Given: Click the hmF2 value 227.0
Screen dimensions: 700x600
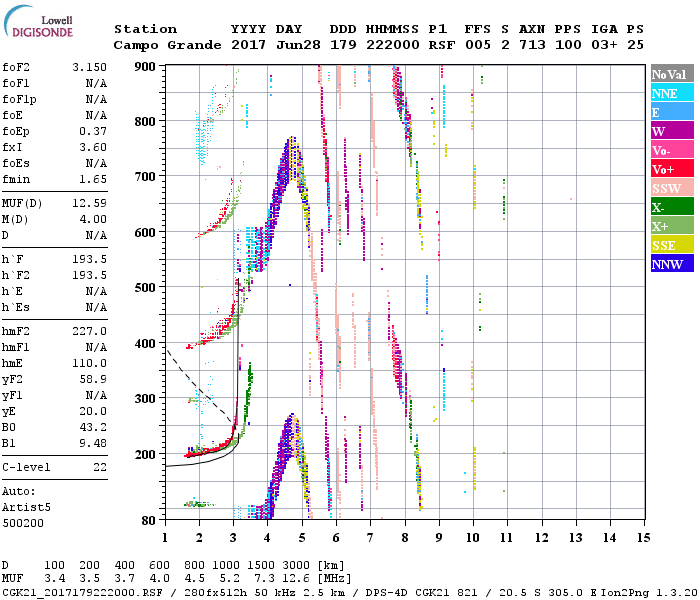Looking at the screenshot, I should tap(89, 331).
